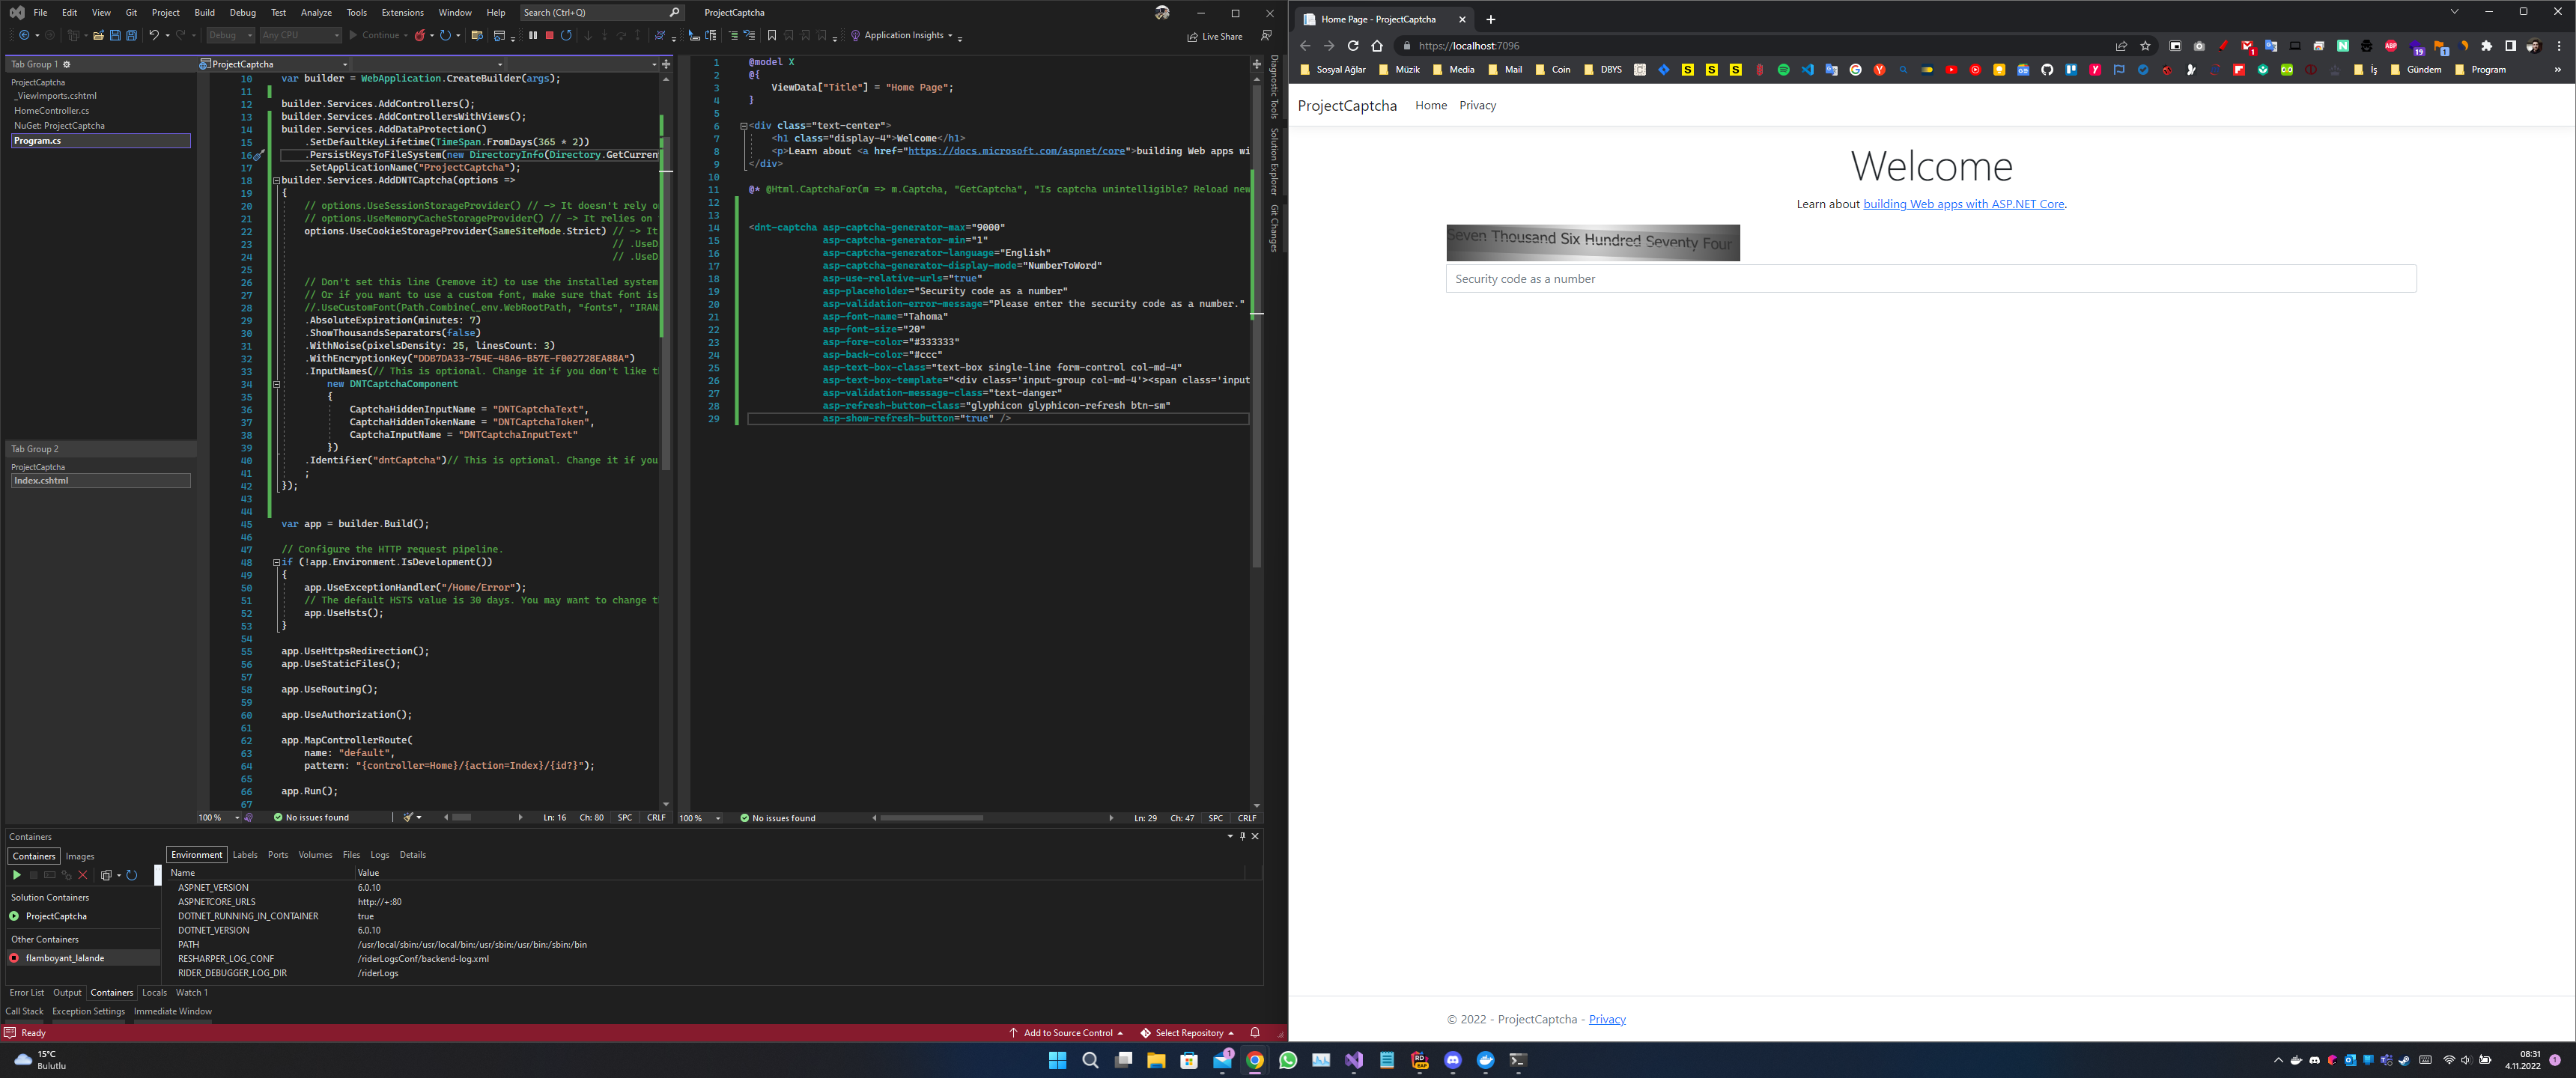Click the reload page icon in the browser
2576x1078 pixels.
tap(1353, 45)
